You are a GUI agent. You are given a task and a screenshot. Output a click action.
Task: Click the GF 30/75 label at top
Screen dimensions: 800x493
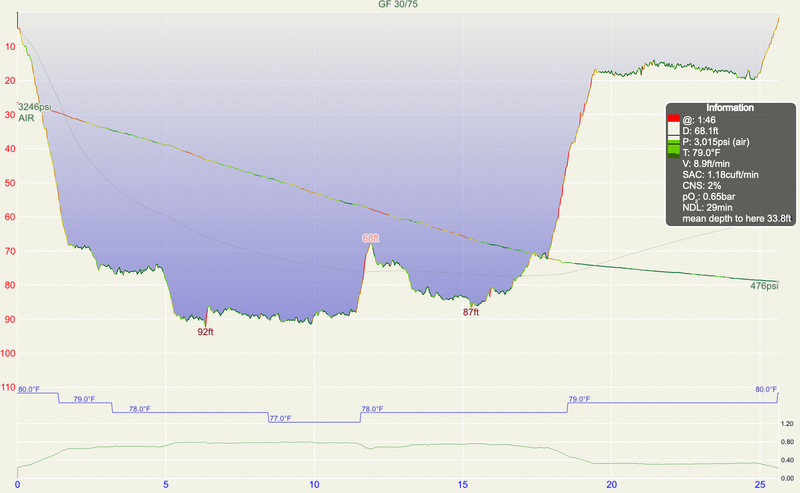click(x=399, y=5)
